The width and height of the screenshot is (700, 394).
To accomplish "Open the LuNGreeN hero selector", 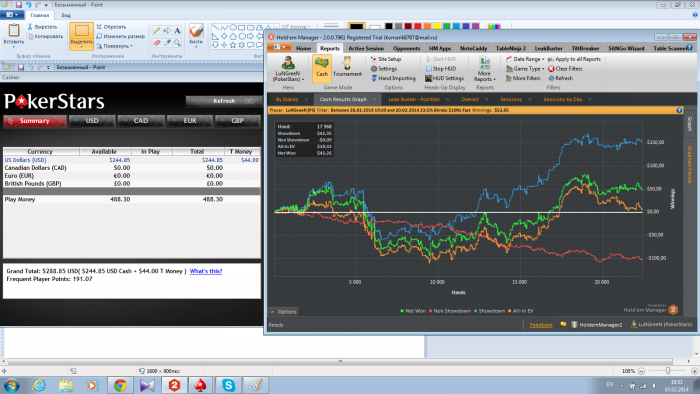I will tap(288, 69).
